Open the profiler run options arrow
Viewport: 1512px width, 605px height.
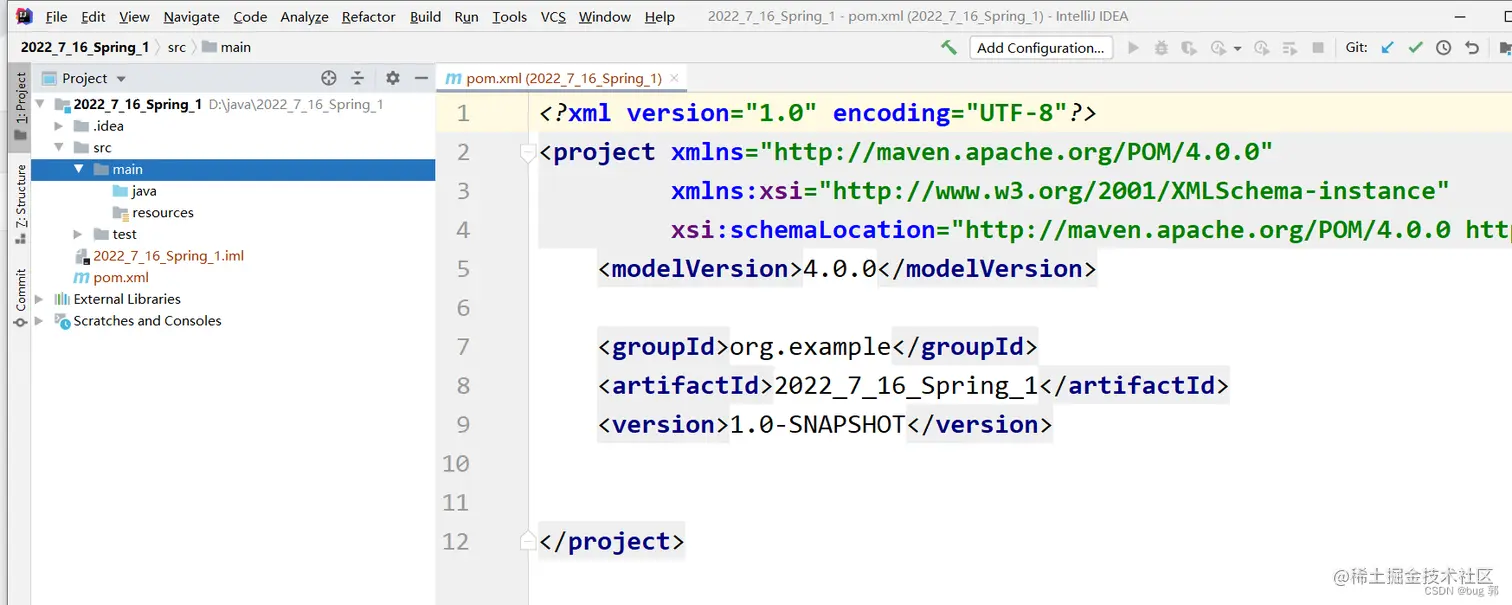1237,48
